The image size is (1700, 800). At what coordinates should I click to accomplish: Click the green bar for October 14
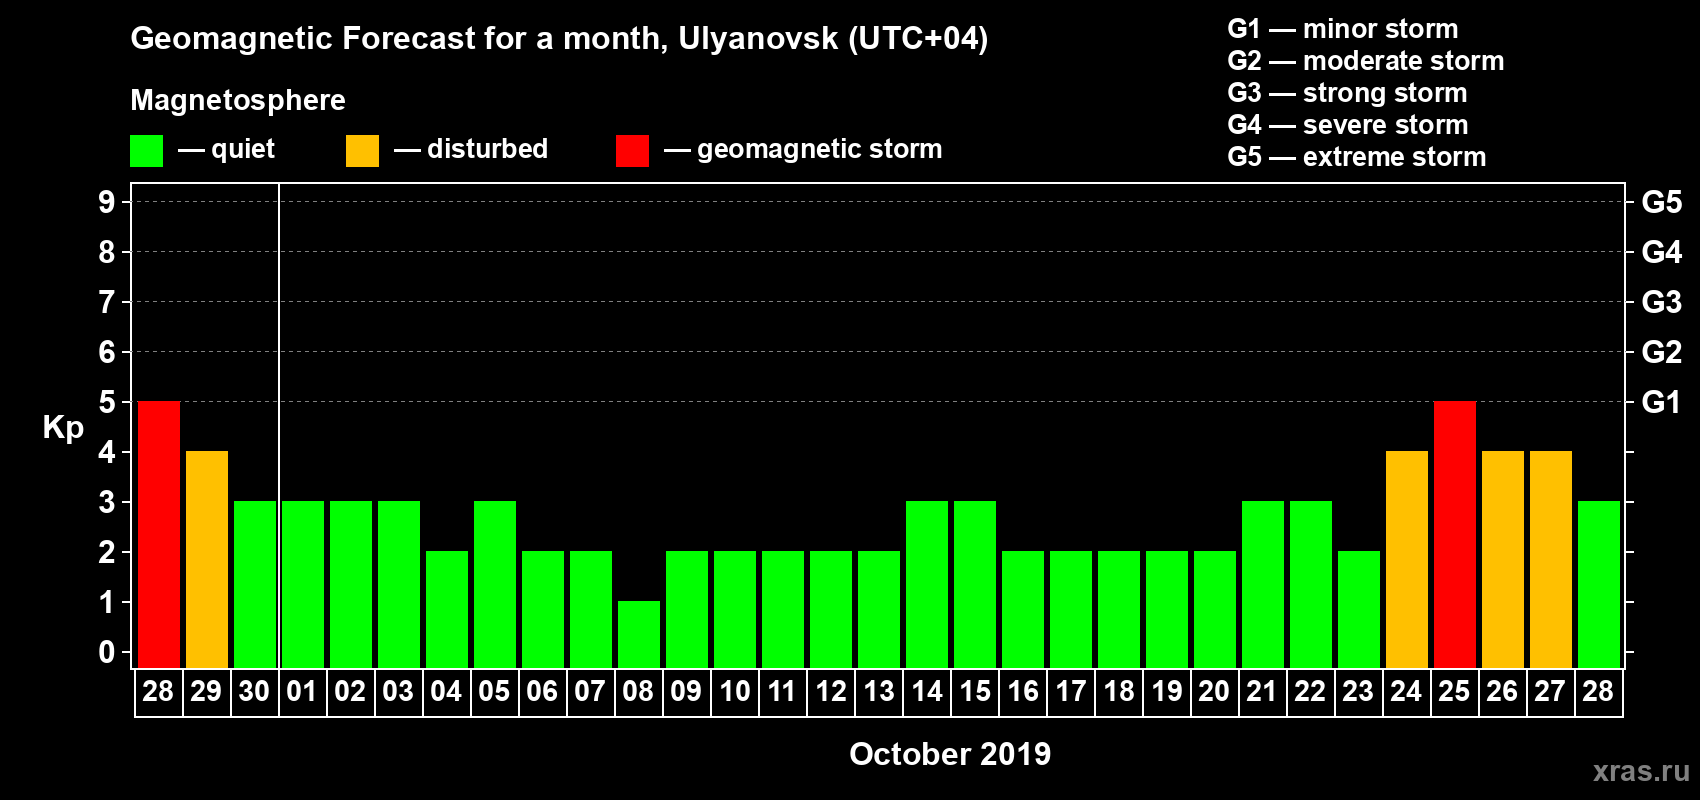927,584
